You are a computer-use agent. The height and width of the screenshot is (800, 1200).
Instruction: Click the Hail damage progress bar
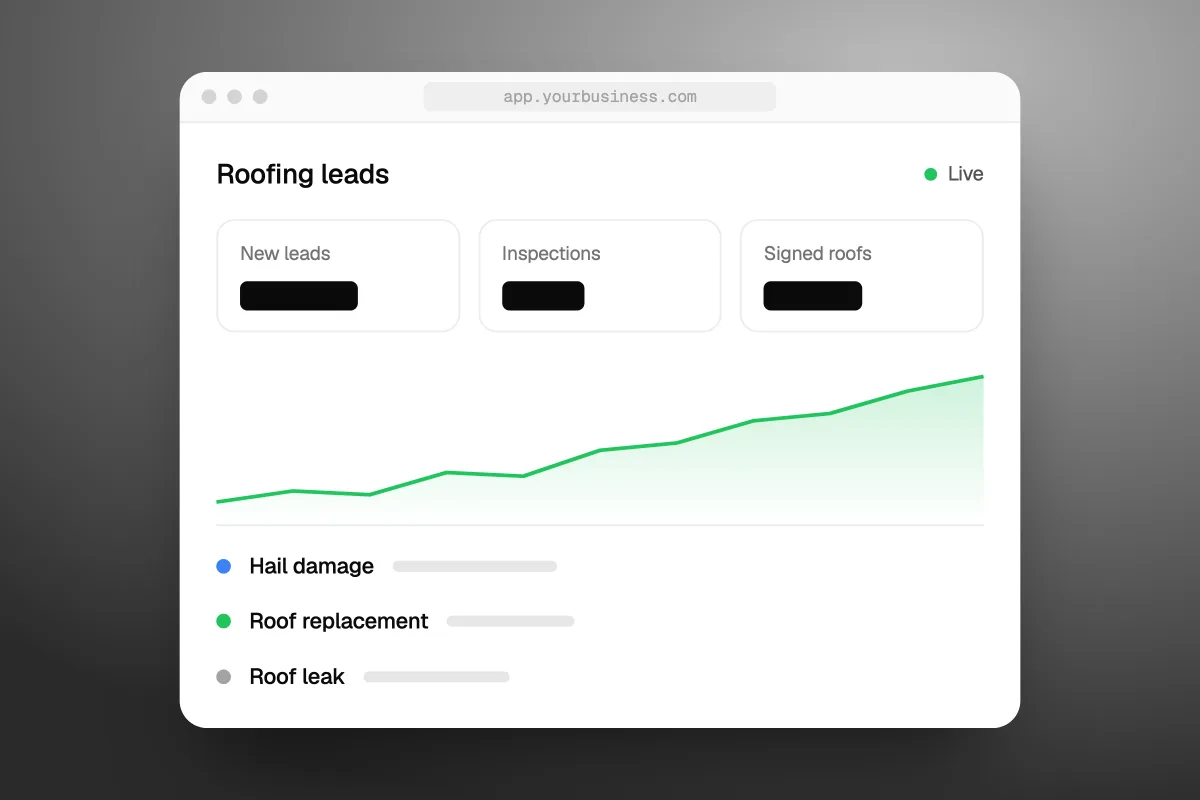tap(475, 566)
